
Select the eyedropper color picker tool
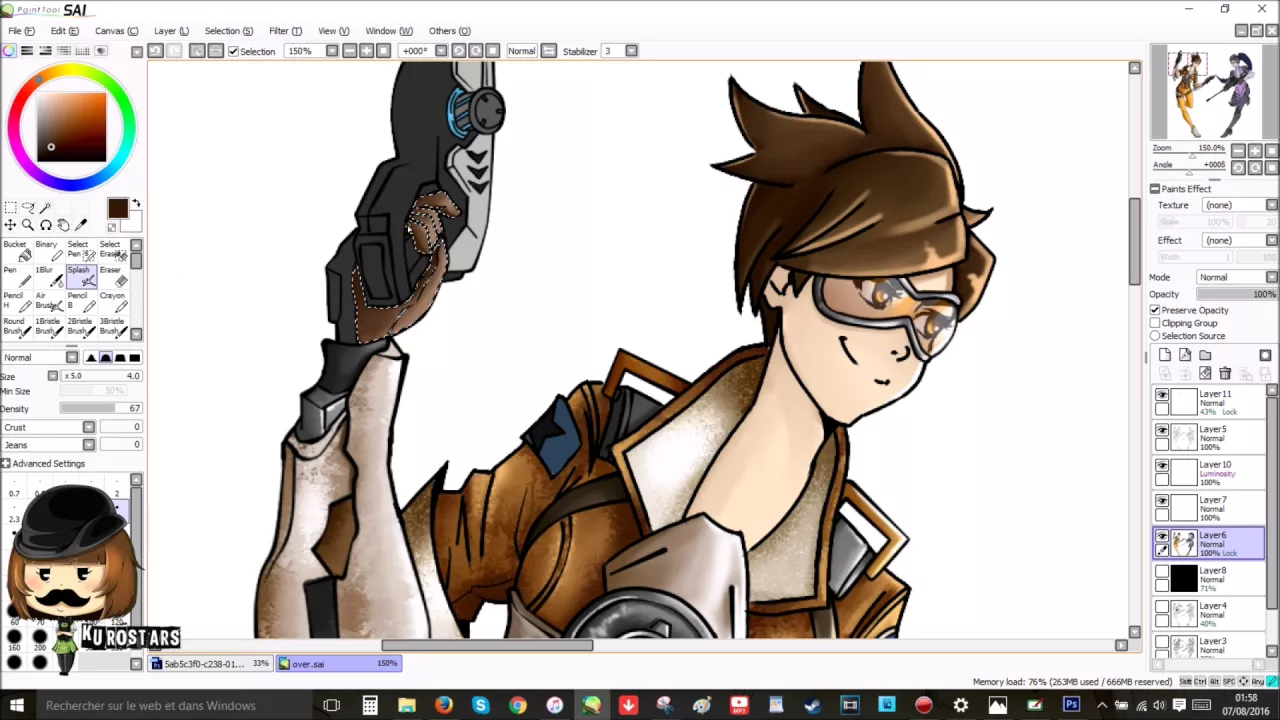82,226
